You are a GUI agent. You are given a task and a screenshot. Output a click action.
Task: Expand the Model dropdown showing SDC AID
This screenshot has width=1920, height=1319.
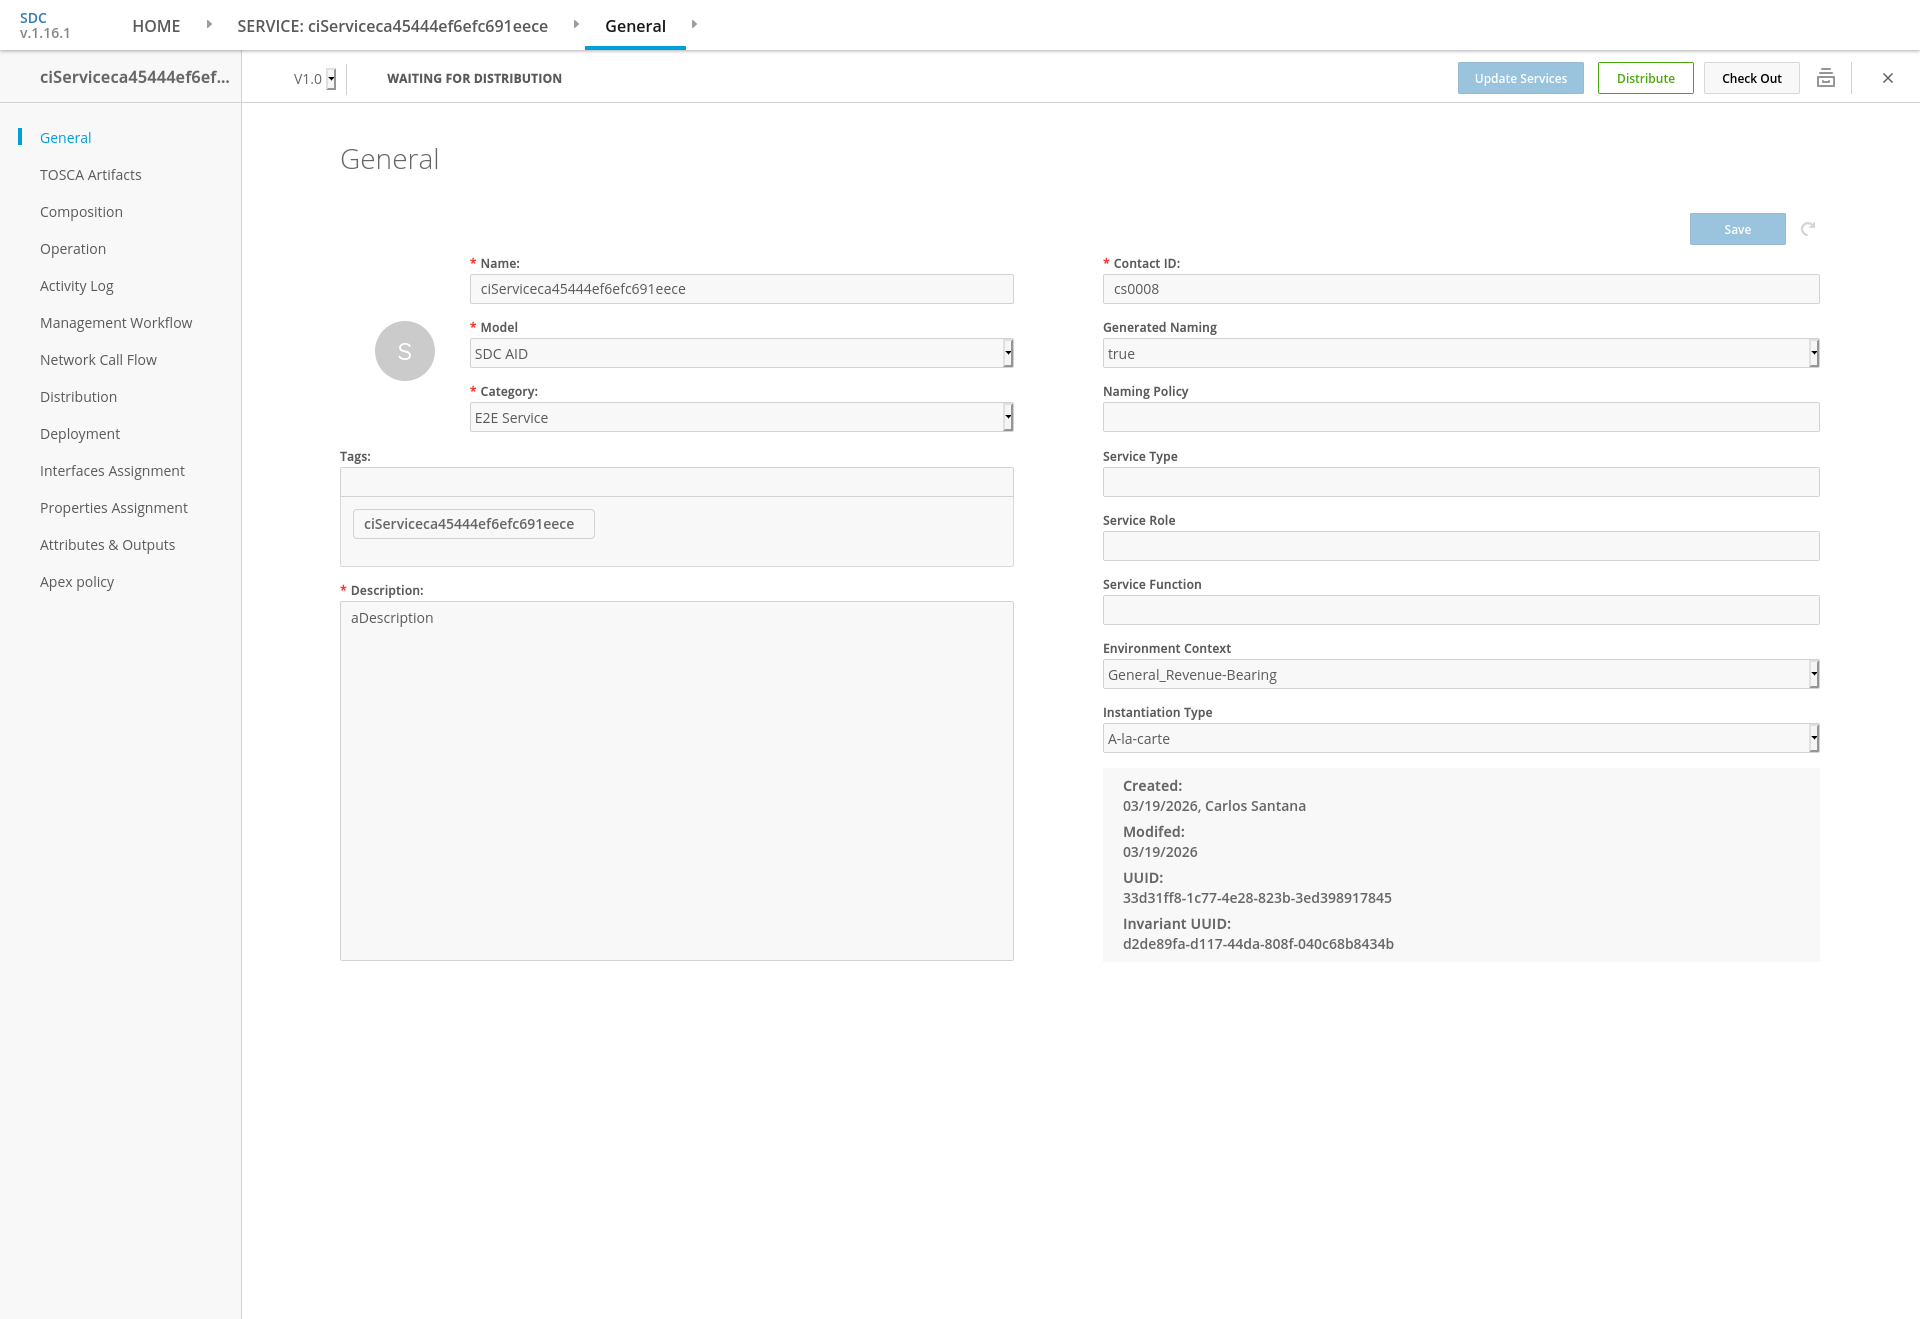(741, 353)
